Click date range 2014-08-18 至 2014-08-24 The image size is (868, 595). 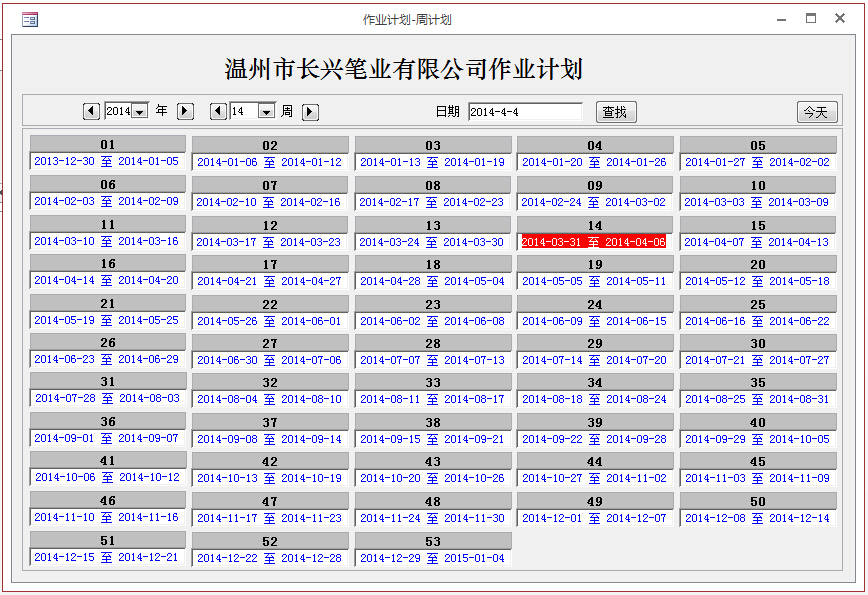click(x=594, y=399)
